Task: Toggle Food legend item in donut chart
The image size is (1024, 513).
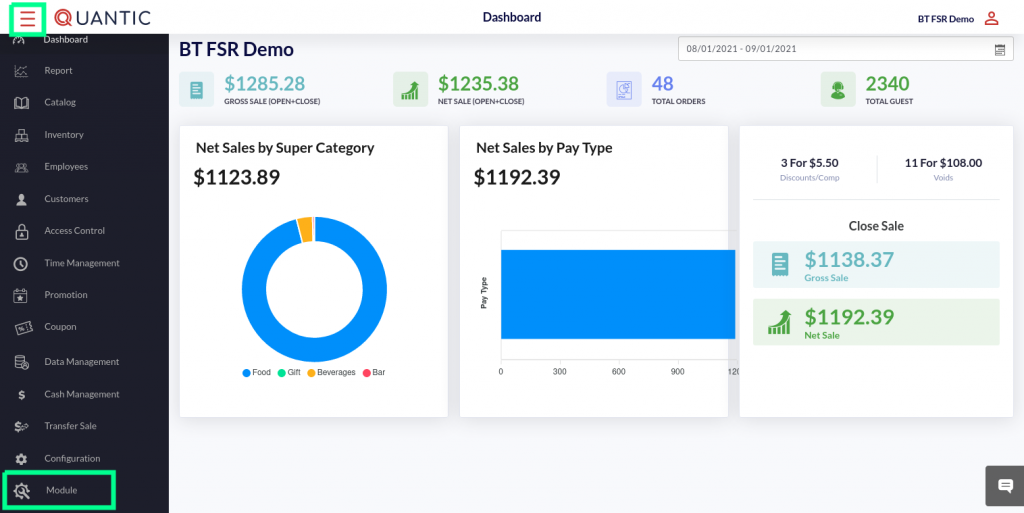Action: tap(256, 373)
